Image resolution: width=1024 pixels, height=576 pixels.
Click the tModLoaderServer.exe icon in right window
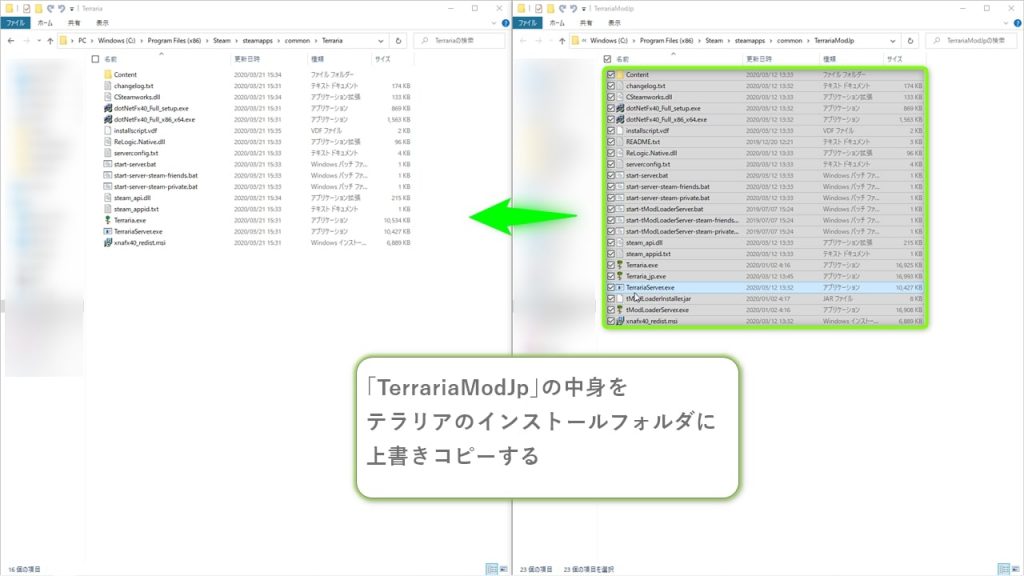click(x=619, y=310)
